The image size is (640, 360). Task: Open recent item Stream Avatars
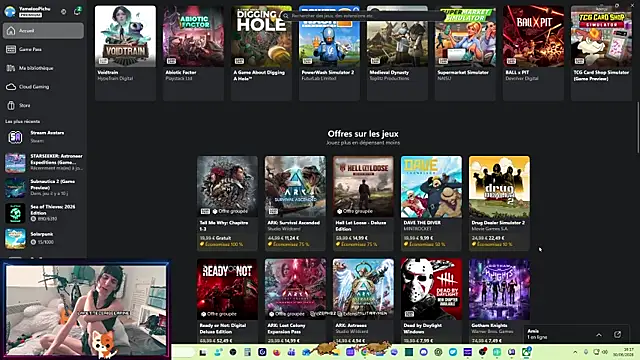[43, 137]
